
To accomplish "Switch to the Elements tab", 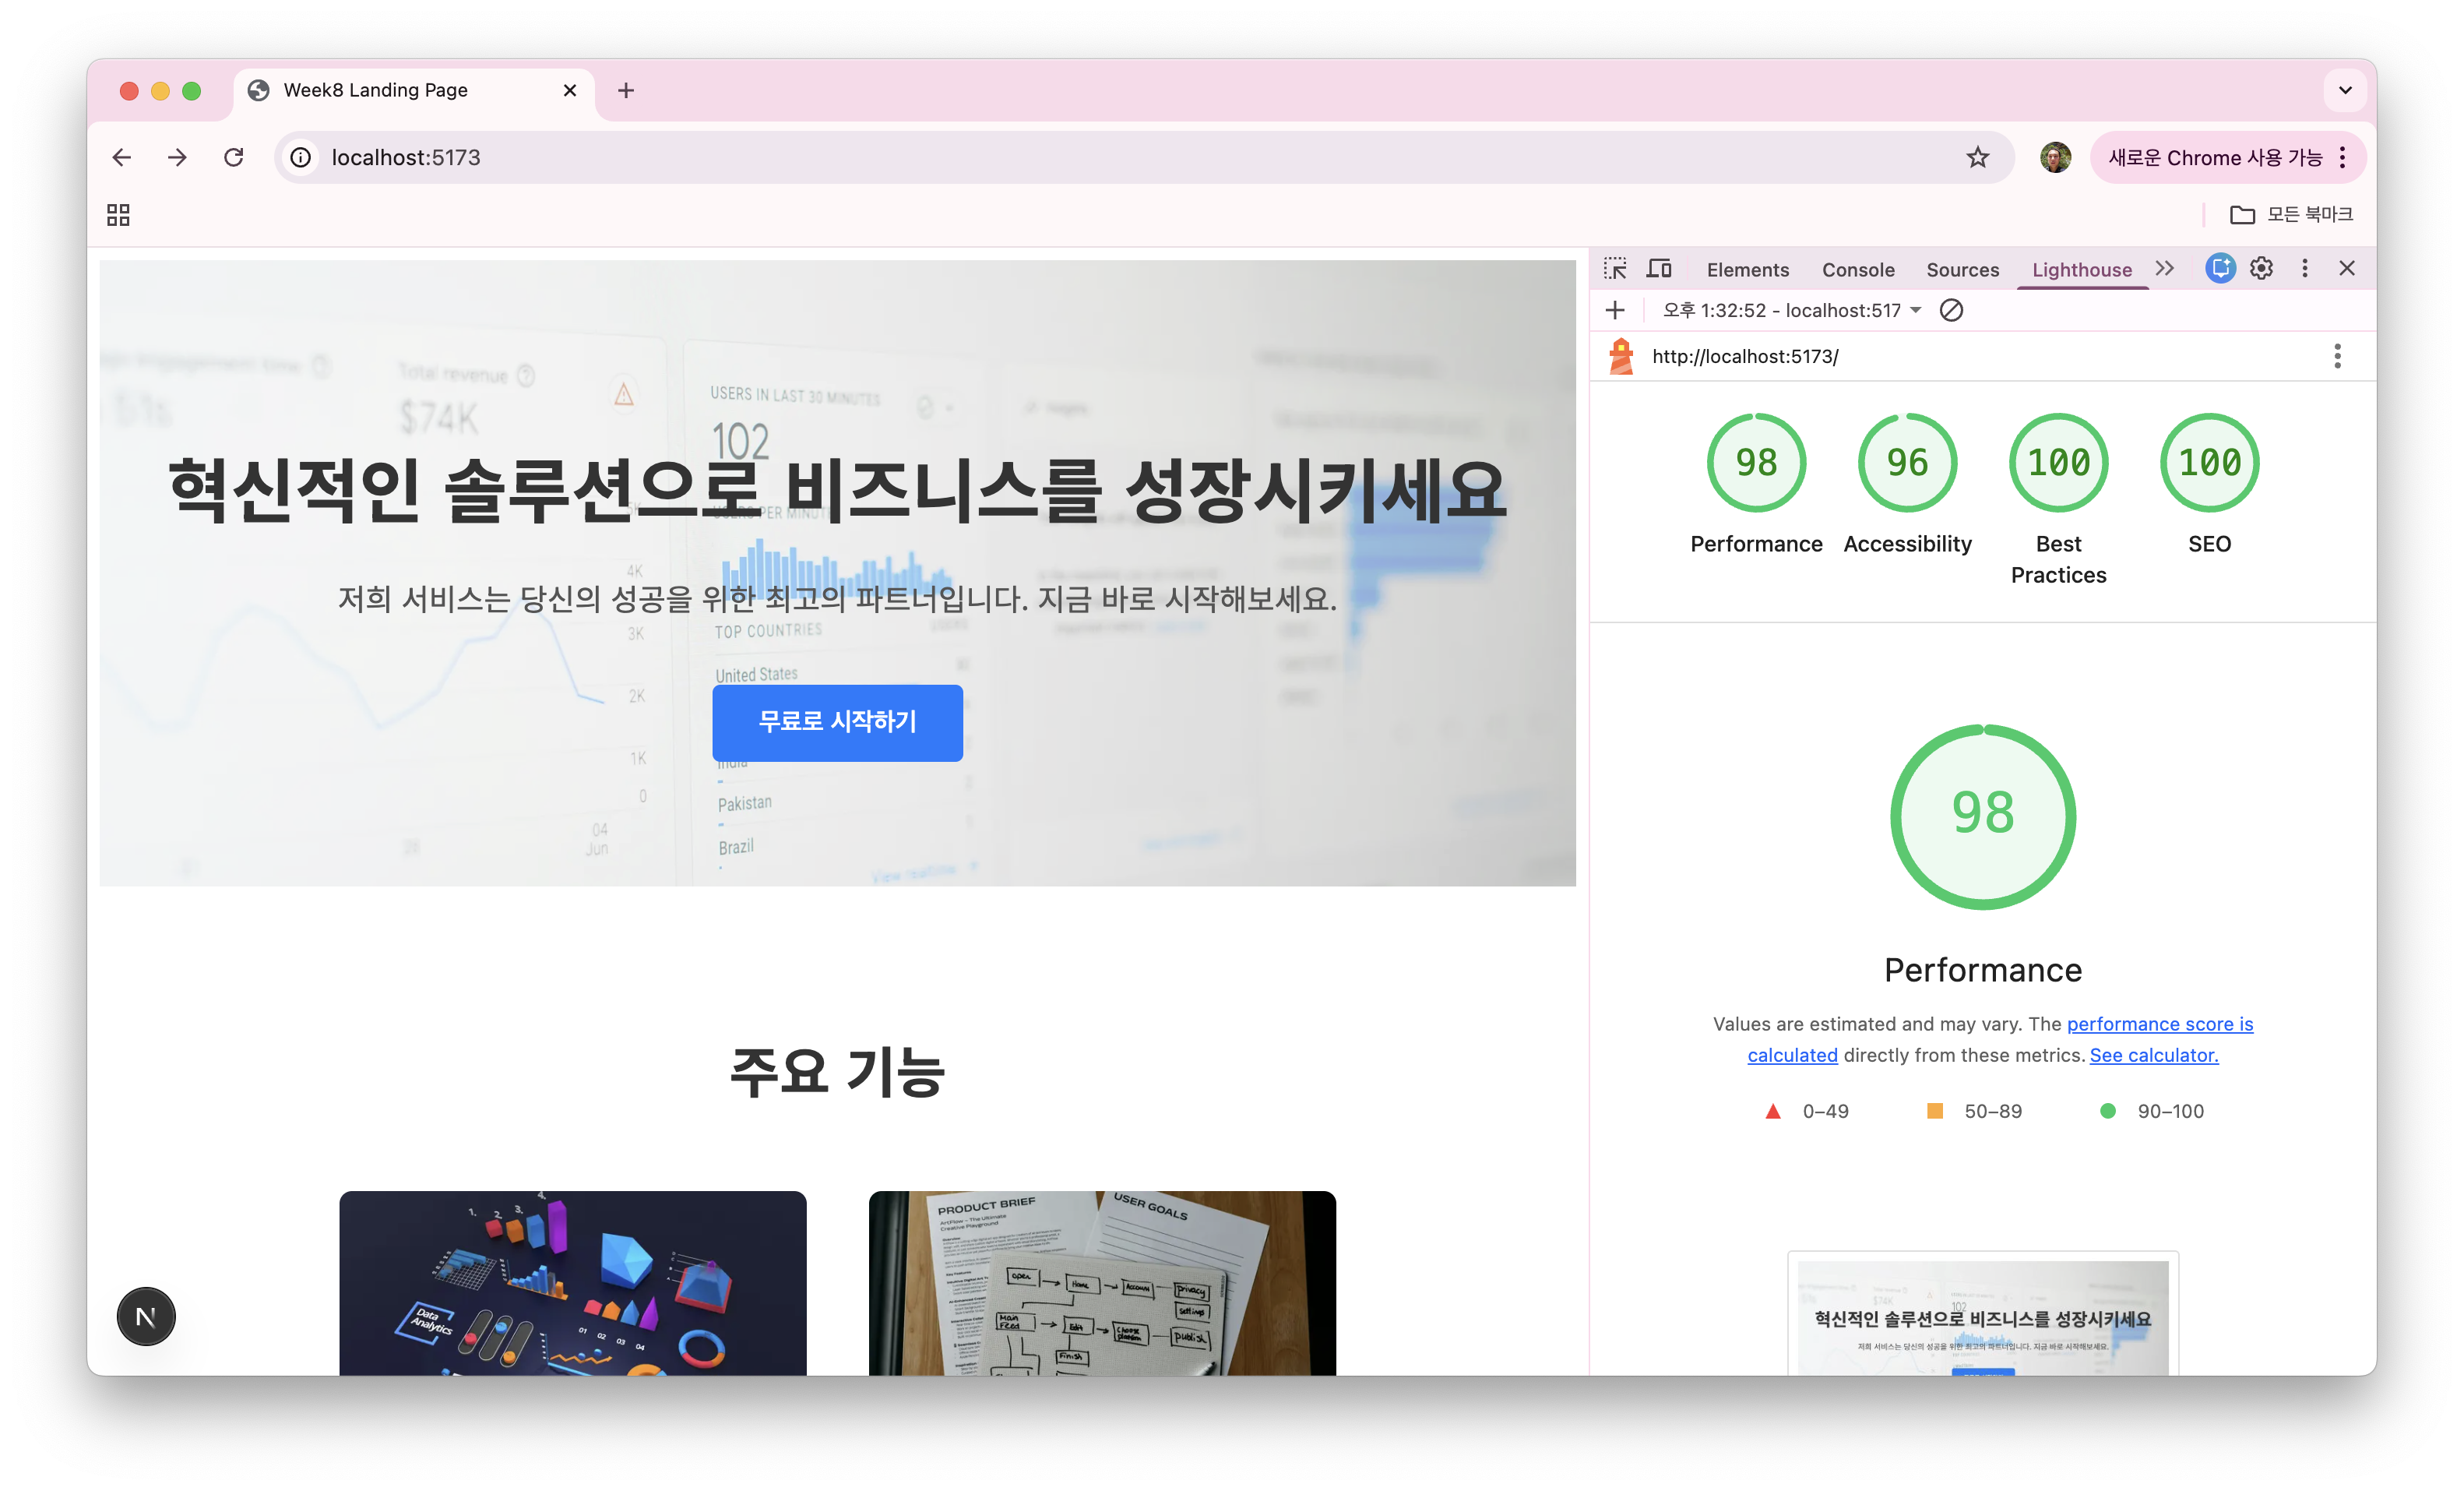I will click(x=1747, y=270).
